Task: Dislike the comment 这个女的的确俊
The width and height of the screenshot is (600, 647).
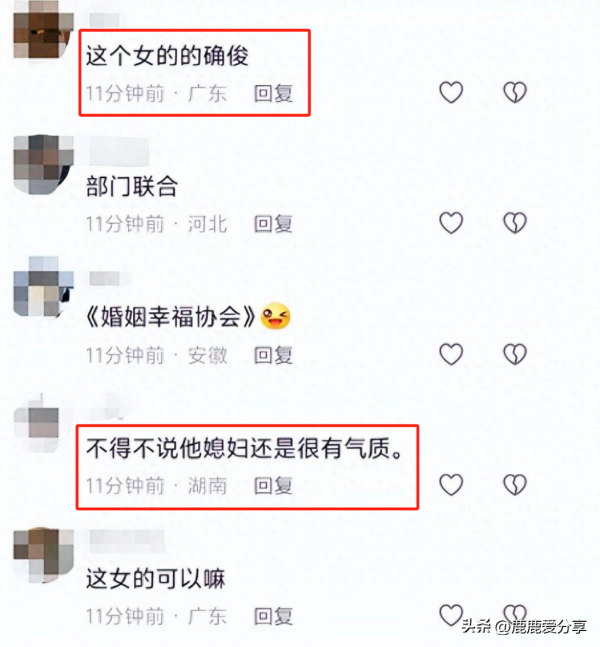Action: [515, 92]
